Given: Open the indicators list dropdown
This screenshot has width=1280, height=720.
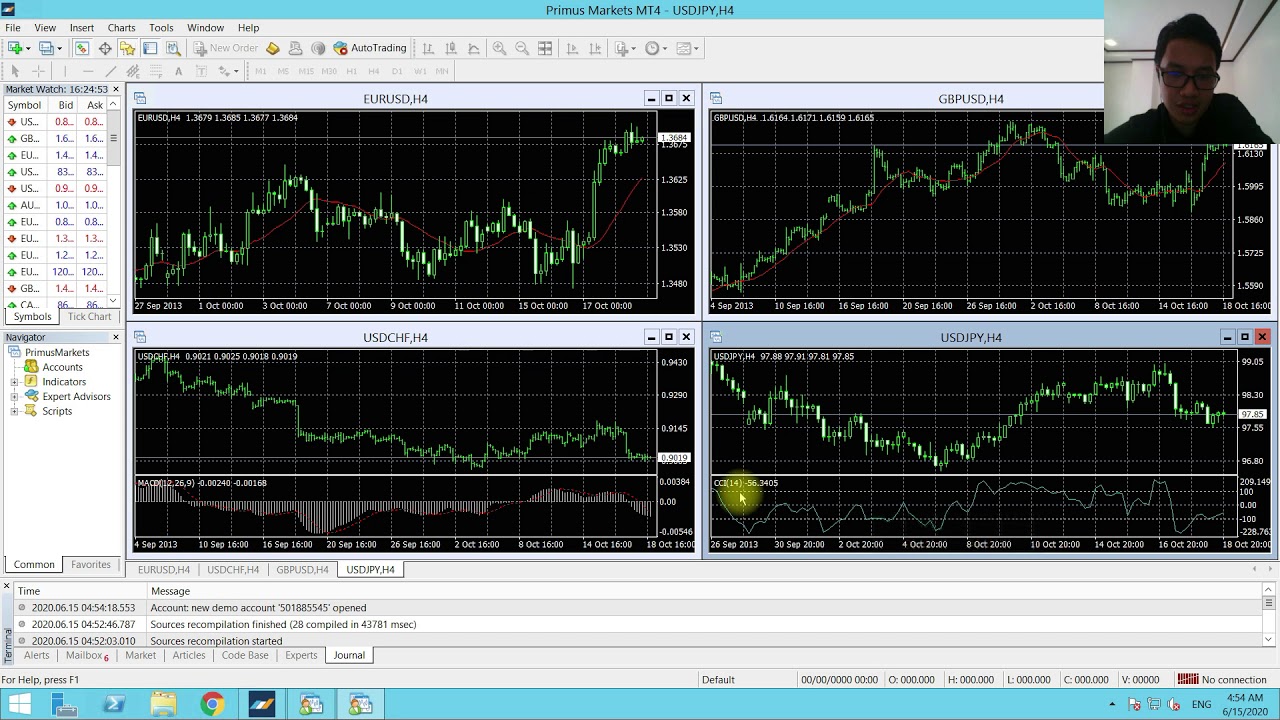Looking at the screenshot, I should 626,48.
